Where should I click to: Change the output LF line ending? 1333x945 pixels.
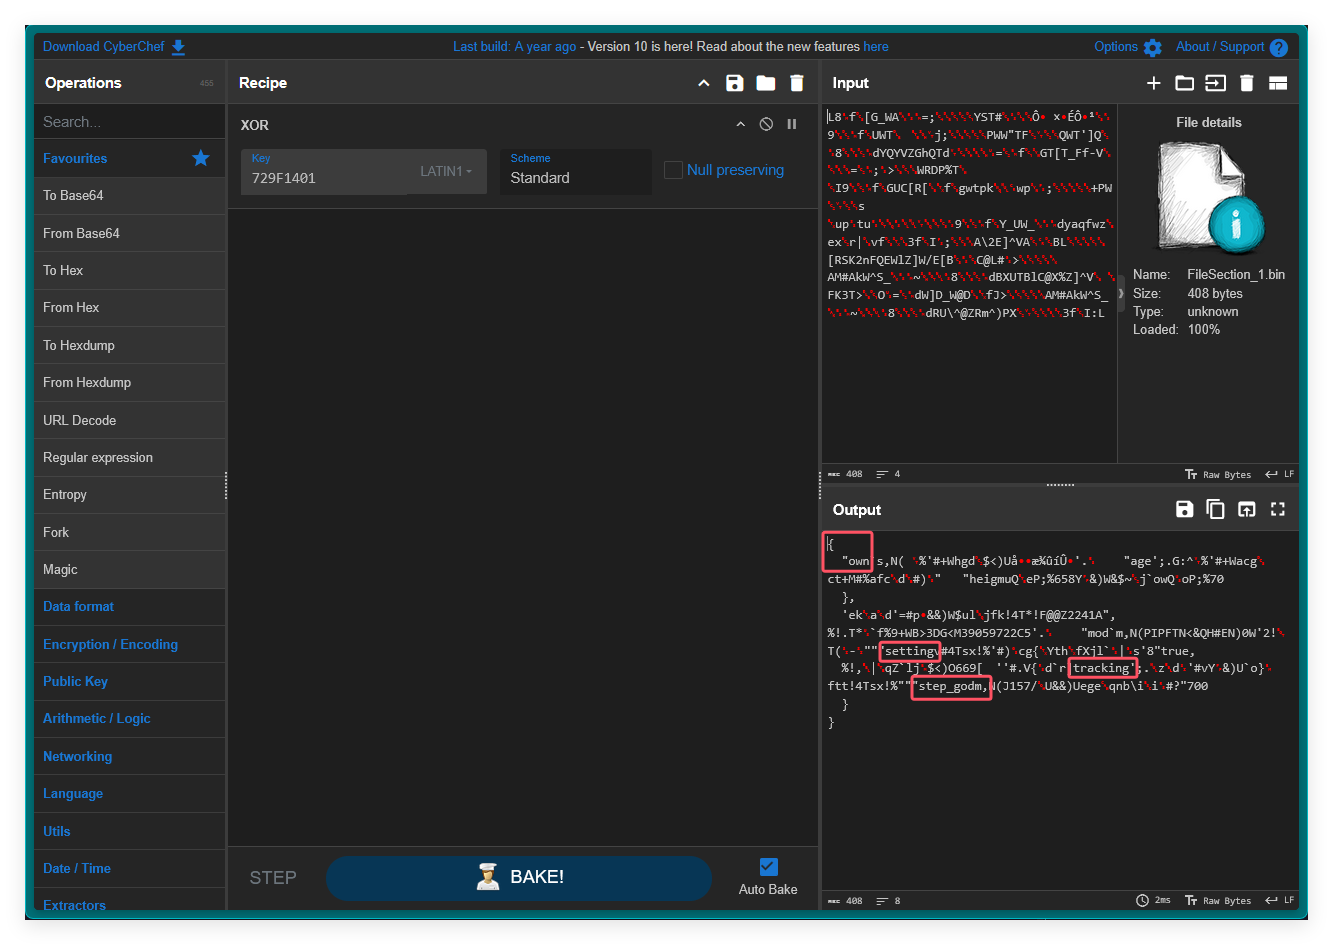[1279, 900]
